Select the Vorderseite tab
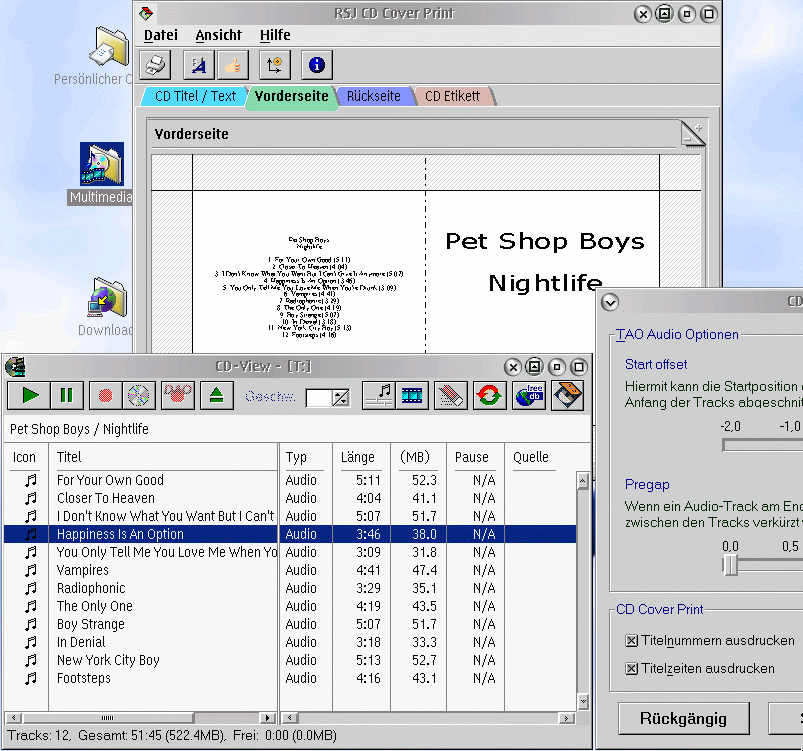The image size is (803, 751). (x=291, y=96)
